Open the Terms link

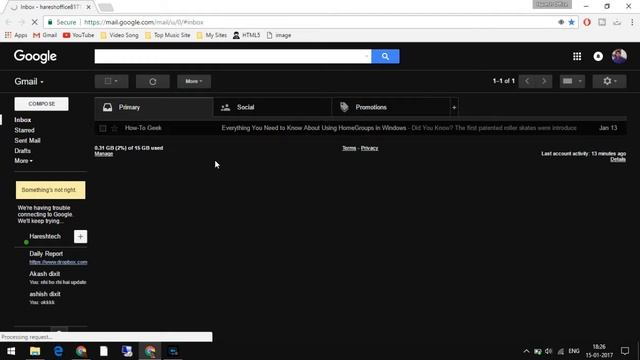click(349, 148)
